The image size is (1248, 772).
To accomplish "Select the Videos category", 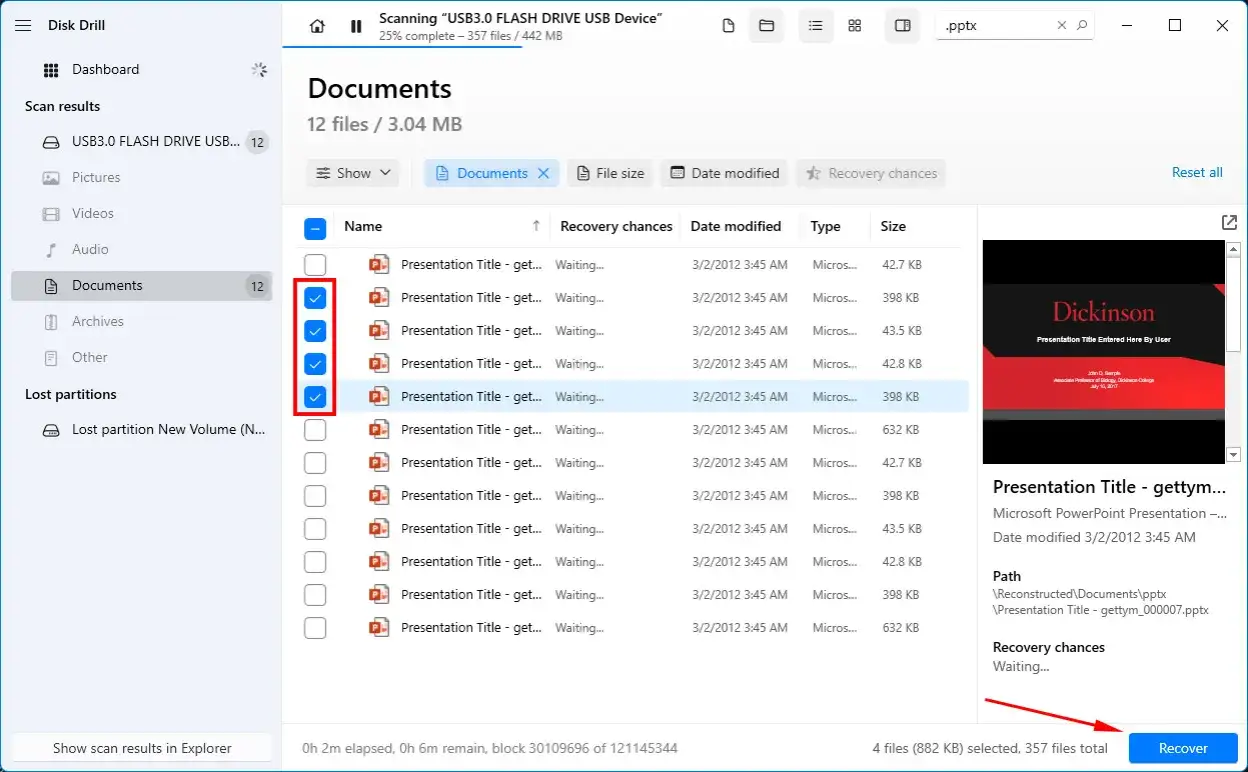I will click(92, 213).
